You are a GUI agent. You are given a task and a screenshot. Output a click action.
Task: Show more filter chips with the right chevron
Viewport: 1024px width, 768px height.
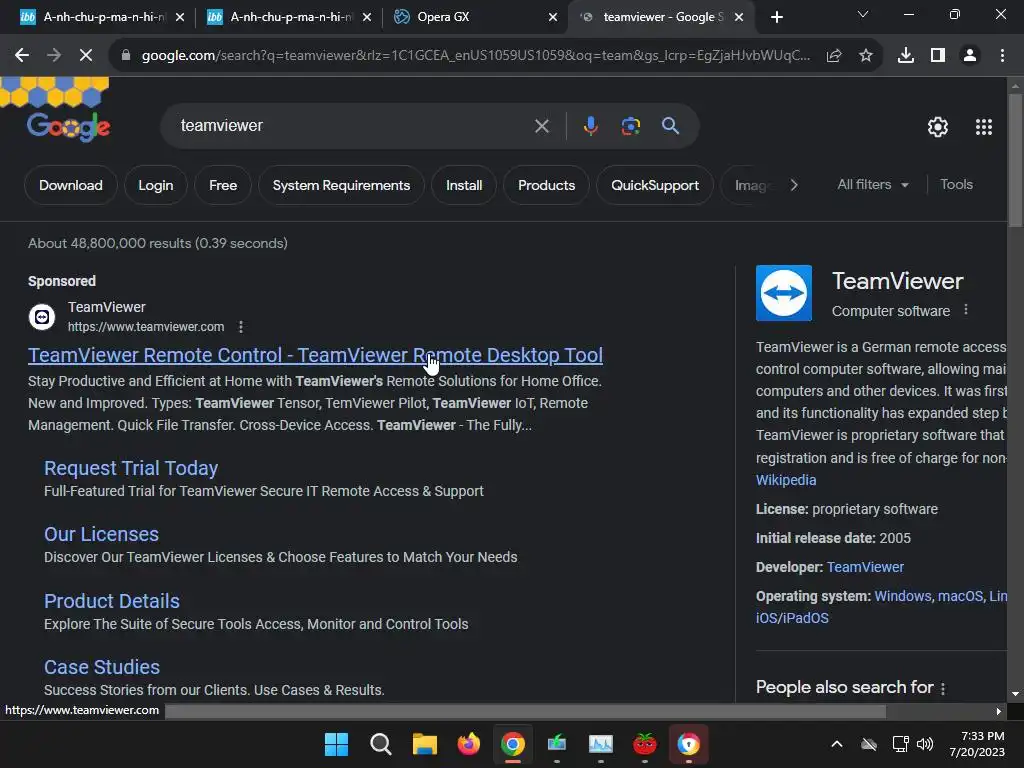(793, 185)
